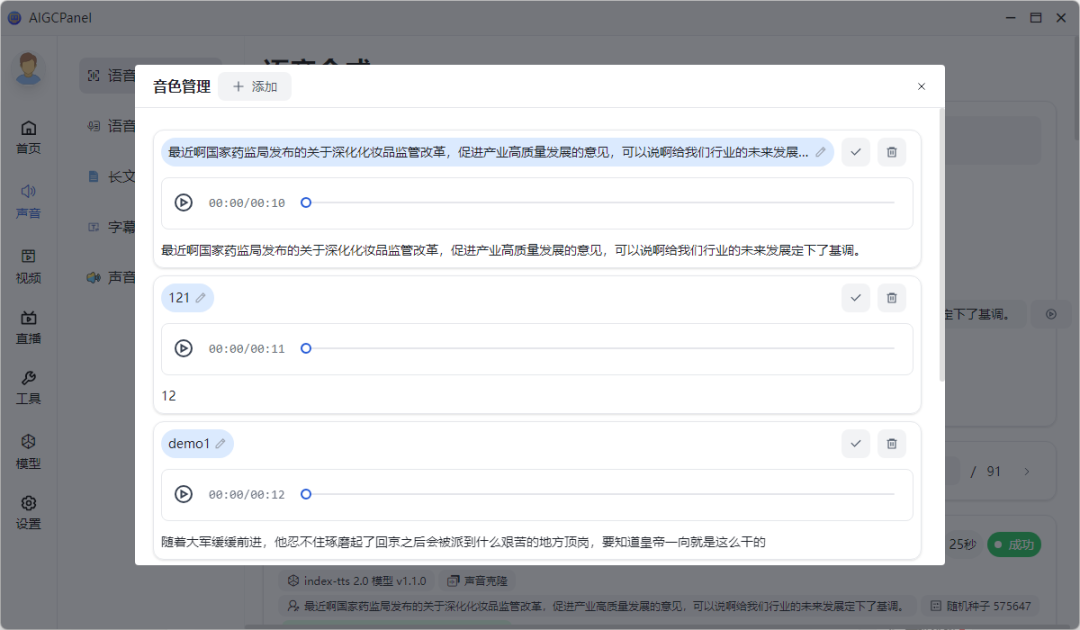Screen dimensions: 1080x630
Task: Open the 首页 section from the sidebar
Action: click(28, 132)
